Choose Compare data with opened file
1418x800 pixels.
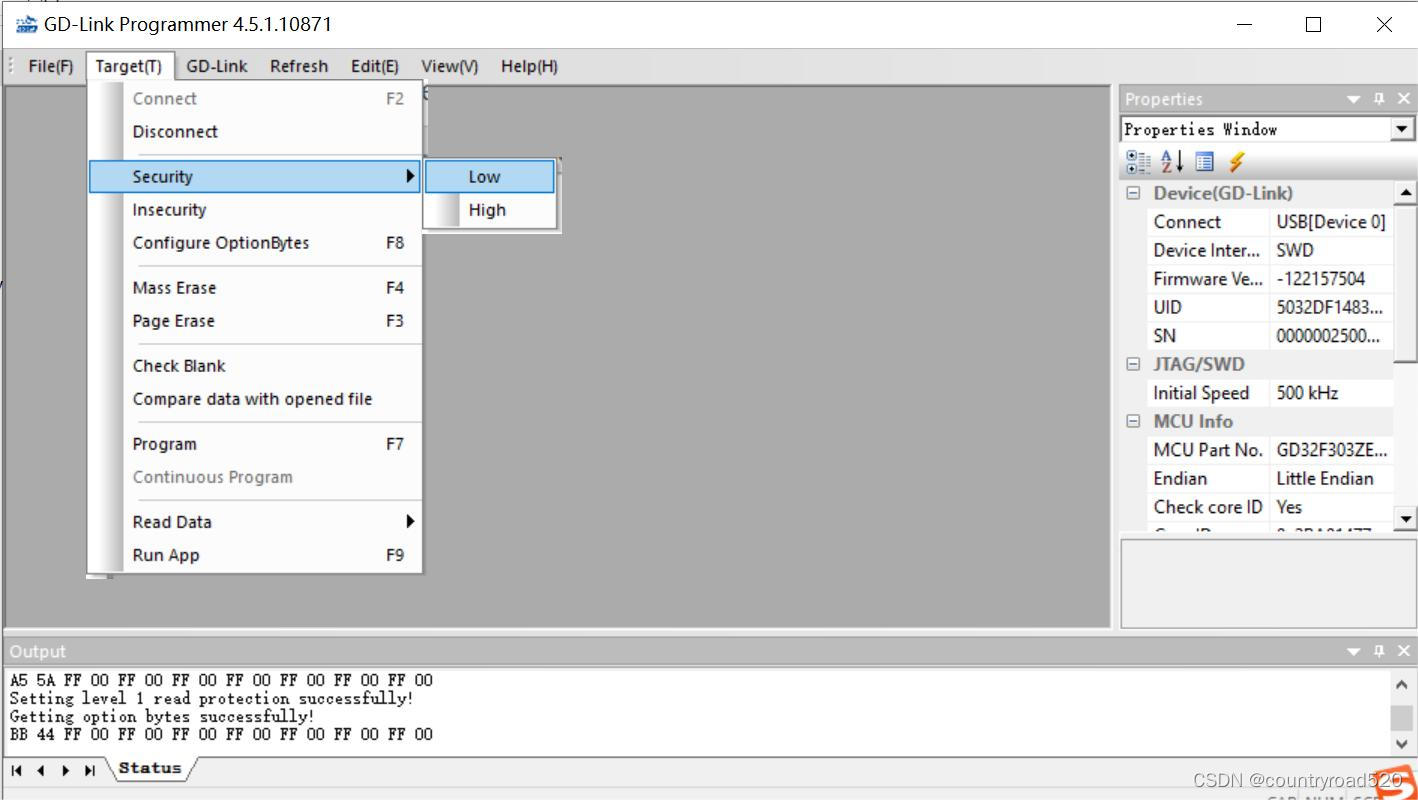(x=255, y=398)
